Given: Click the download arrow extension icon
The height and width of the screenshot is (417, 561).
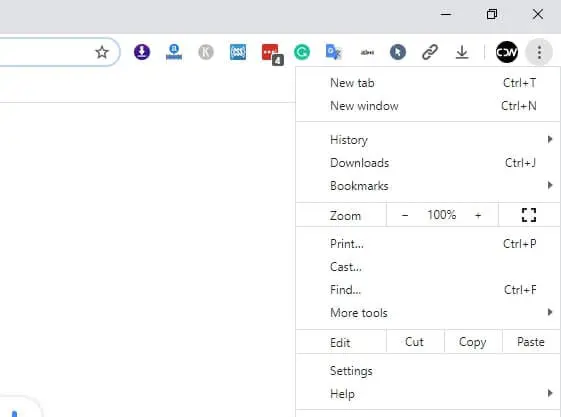Looking at the screenshot, I should pyautogui.click(x=462, y=52).
